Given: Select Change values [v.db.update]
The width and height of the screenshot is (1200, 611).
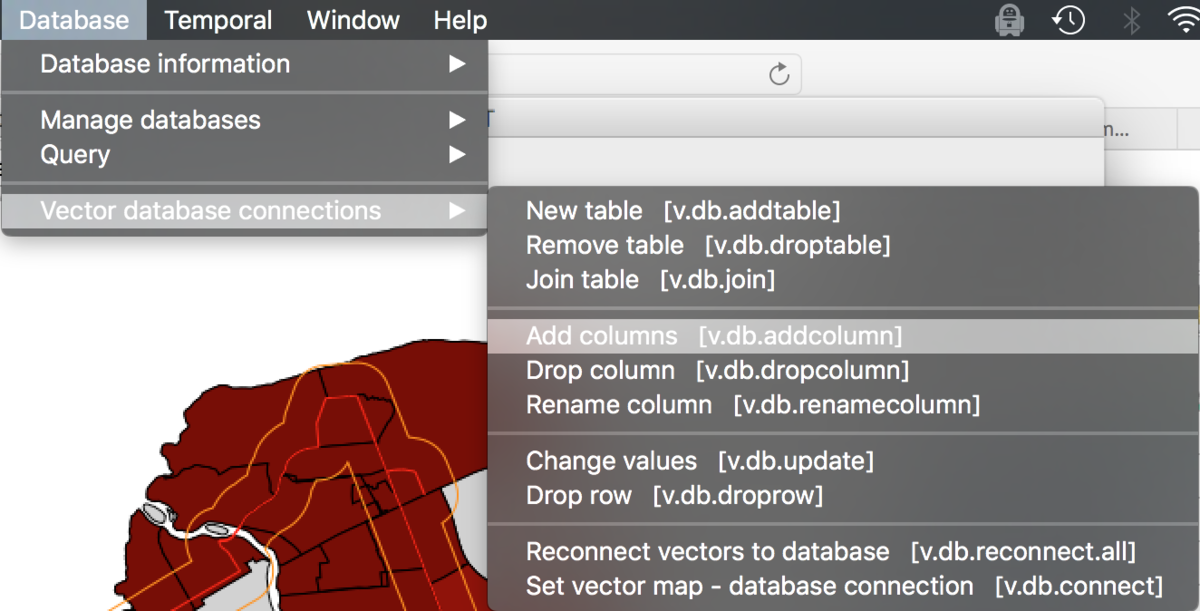Looking at the screenshot, I should pos(700,461).
